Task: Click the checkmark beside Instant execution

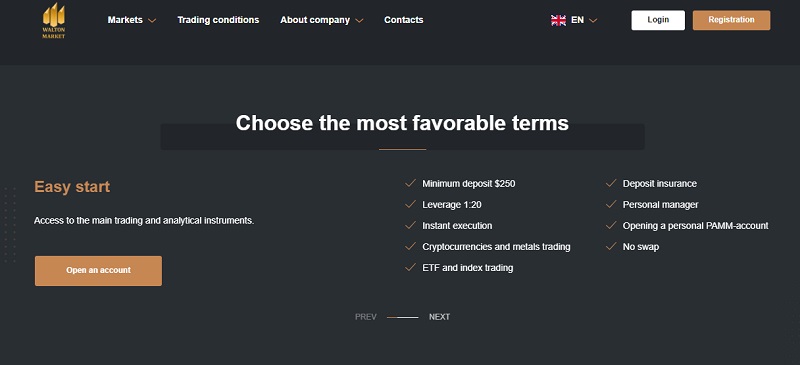Action: pos(410,225)
